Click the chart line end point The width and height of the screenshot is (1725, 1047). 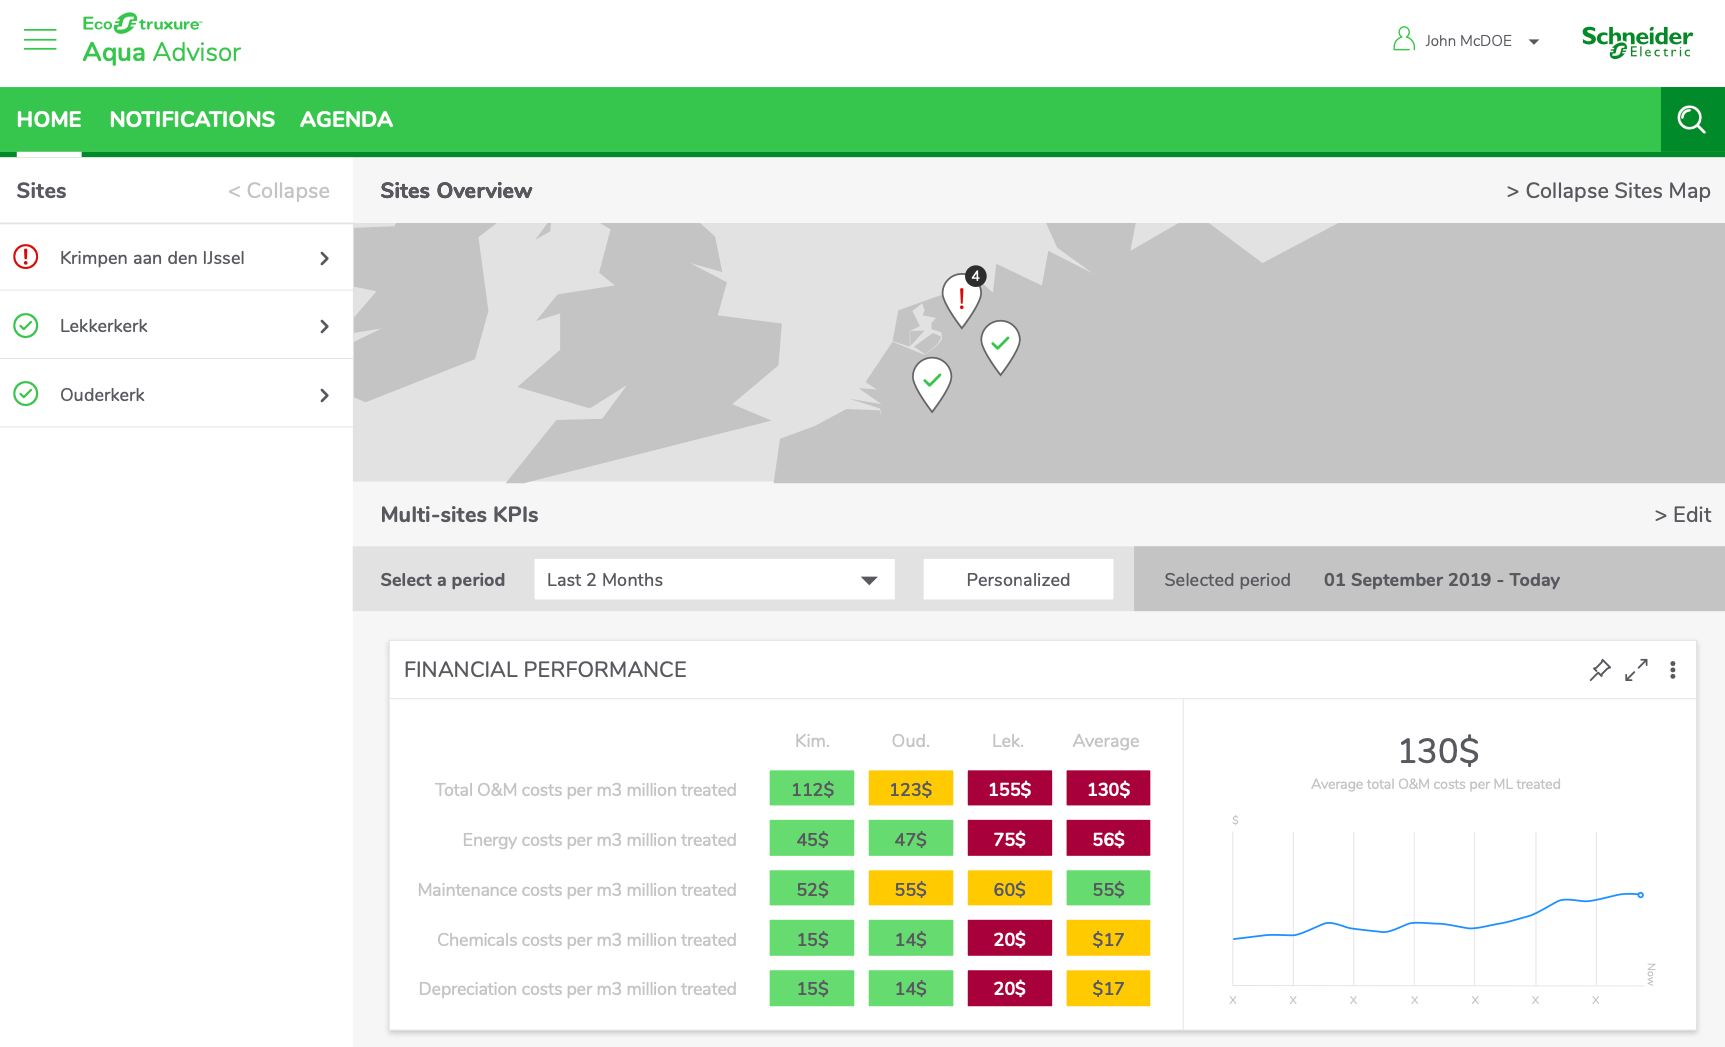(1640, 895)
